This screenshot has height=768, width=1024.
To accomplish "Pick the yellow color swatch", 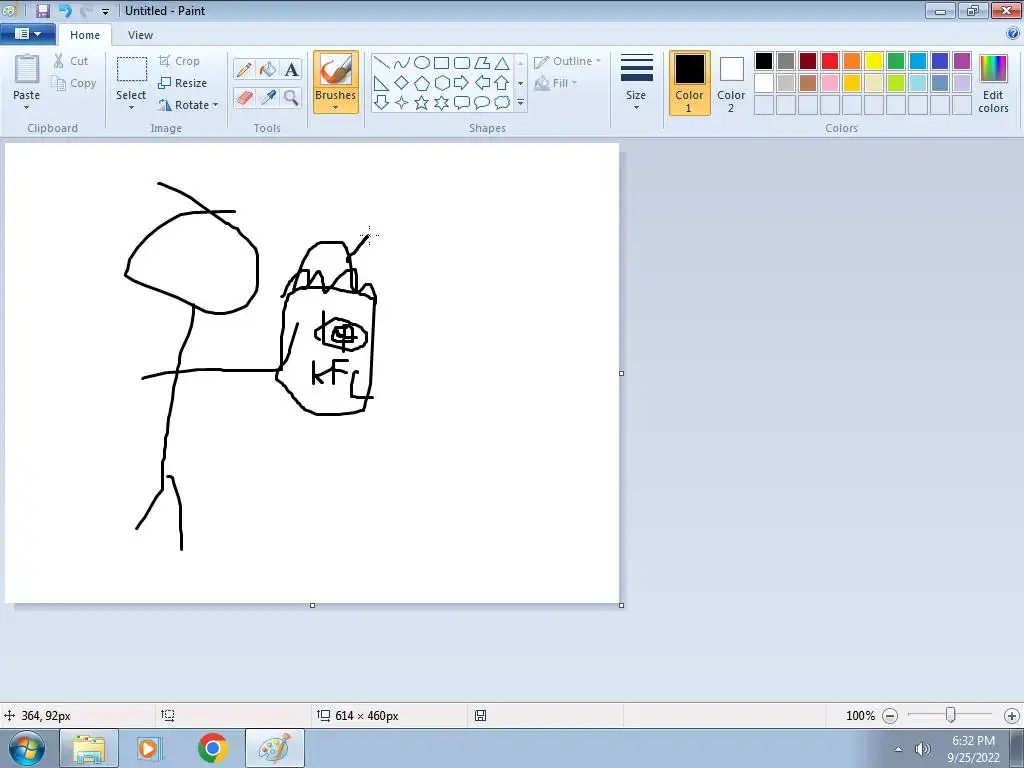I will (874, 61).
